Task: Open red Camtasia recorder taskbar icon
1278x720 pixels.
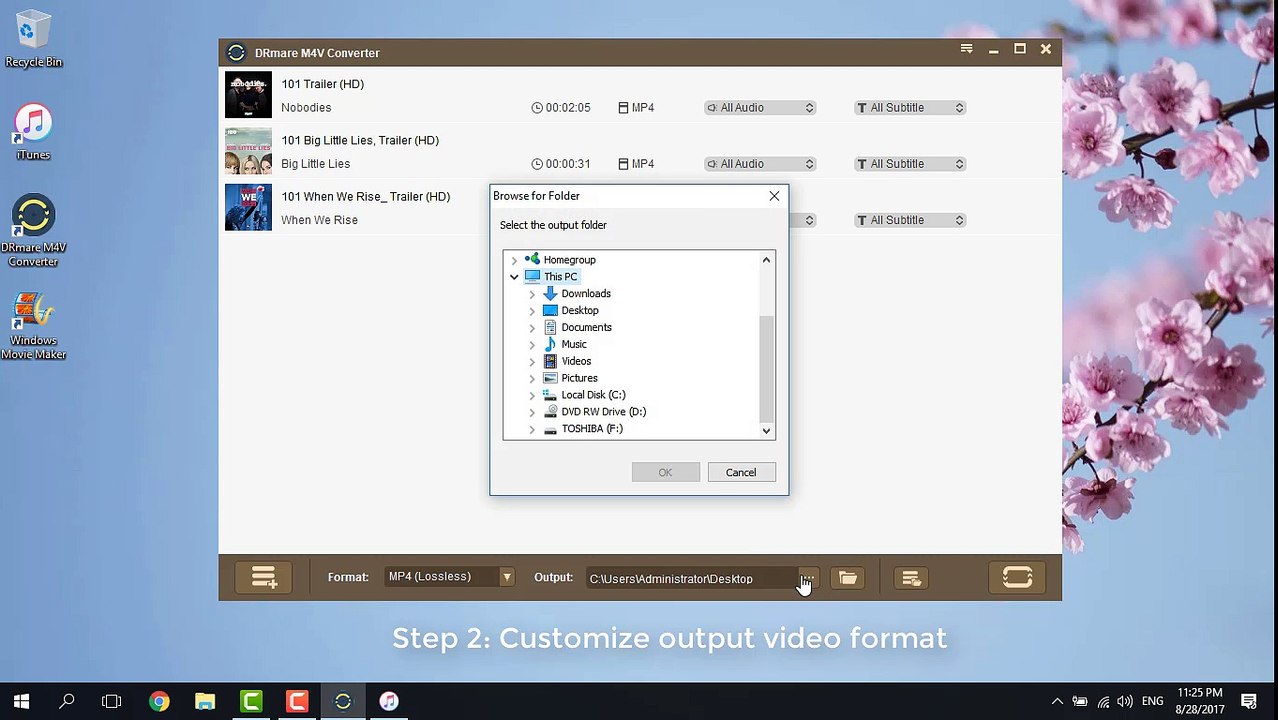Action: [x=297, y=701]
